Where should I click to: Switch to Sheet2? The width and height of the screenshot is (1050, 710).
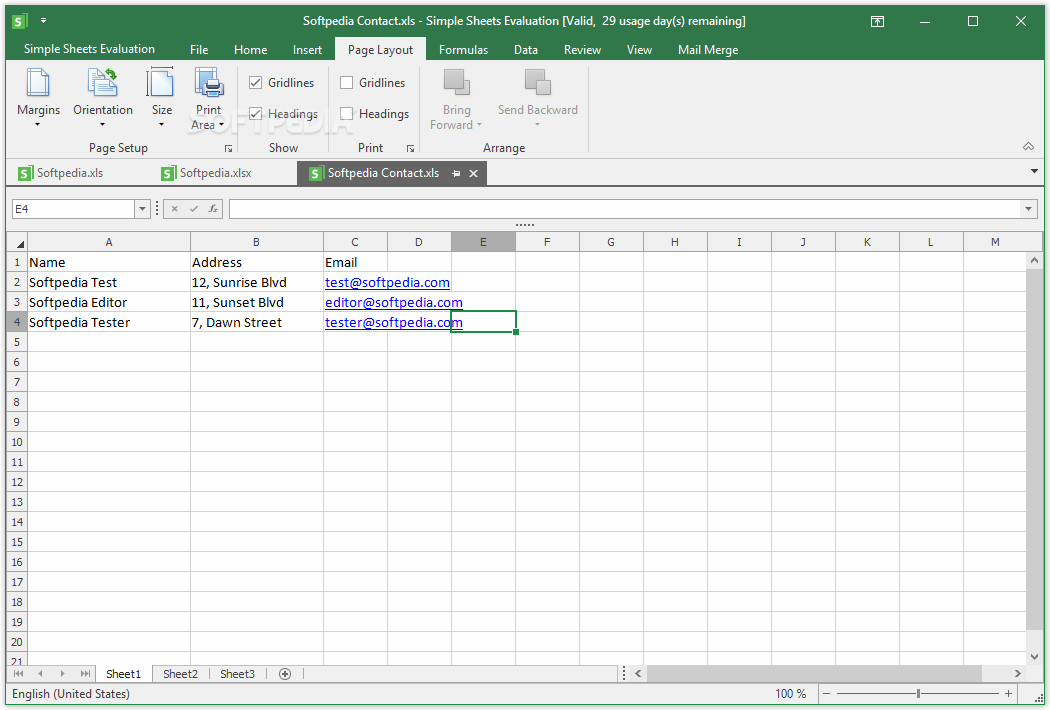click(x=180, y=674)
